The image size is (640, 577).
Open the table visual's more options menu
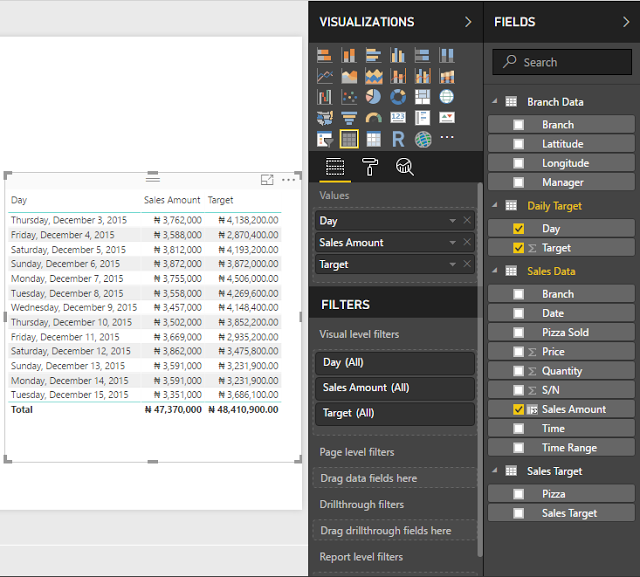[x=288, y=180]
